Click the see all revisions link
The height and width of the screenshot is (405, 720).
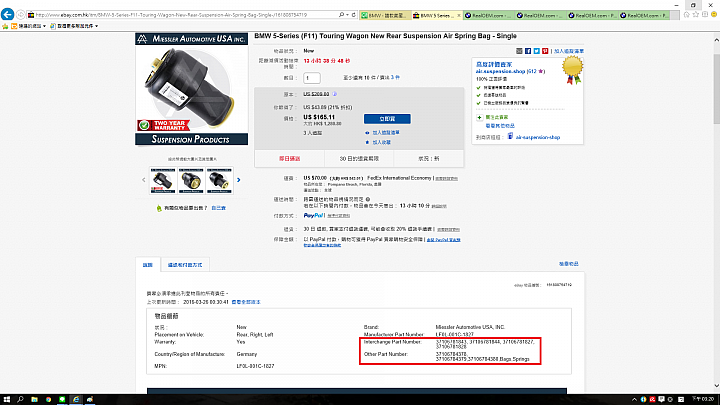point(246,302)
